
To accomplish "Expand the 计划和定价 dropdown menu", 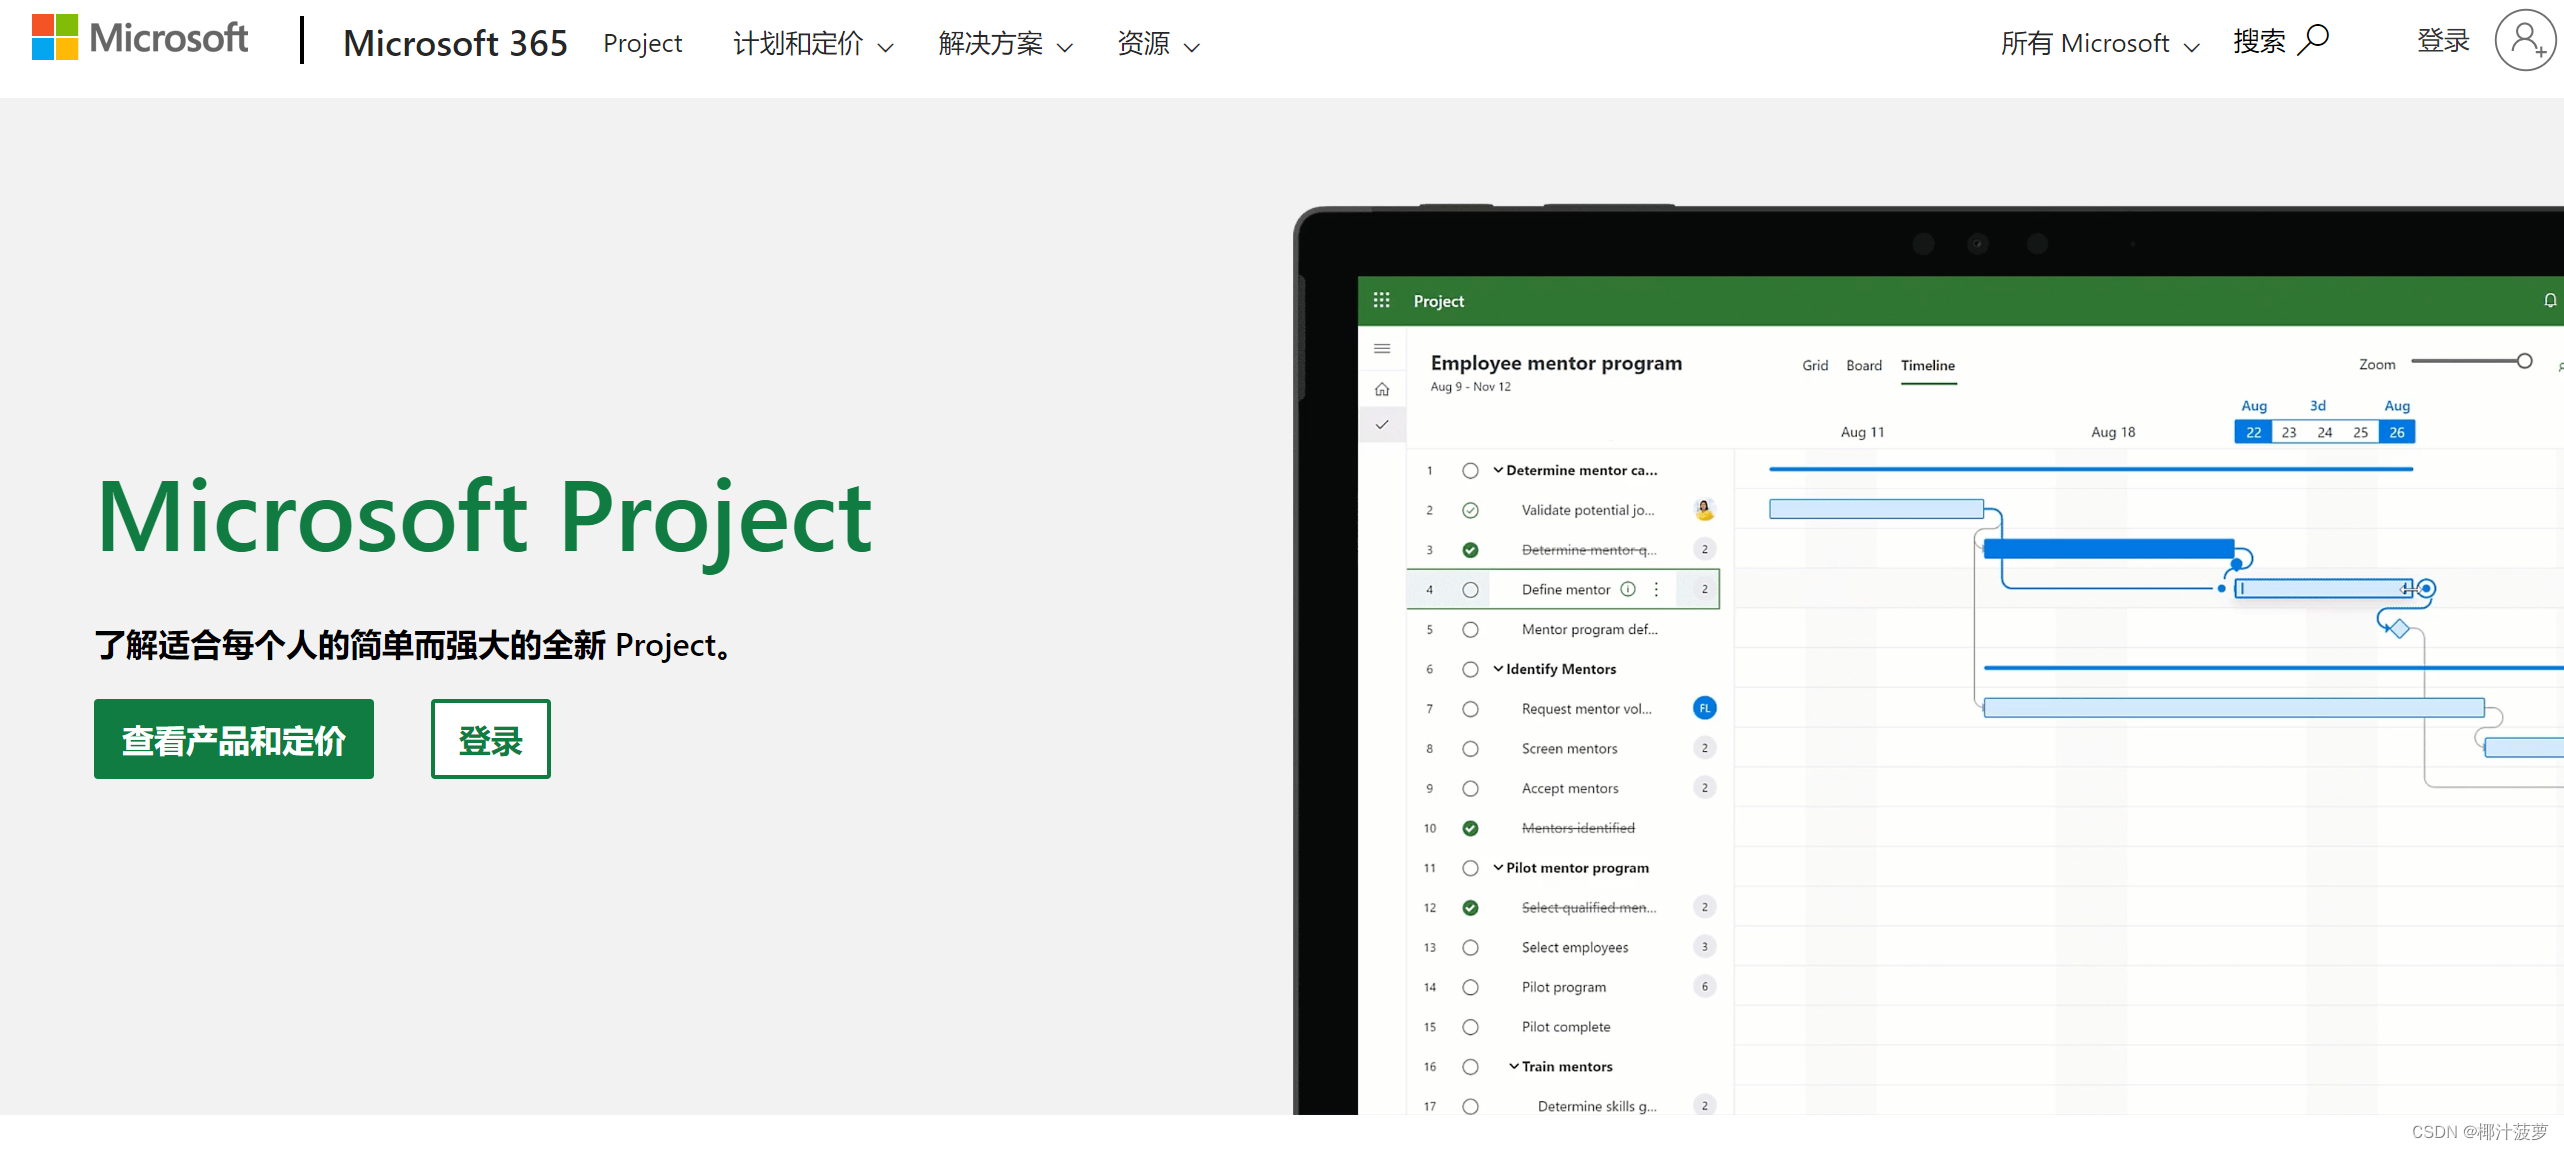I will 812,44.
